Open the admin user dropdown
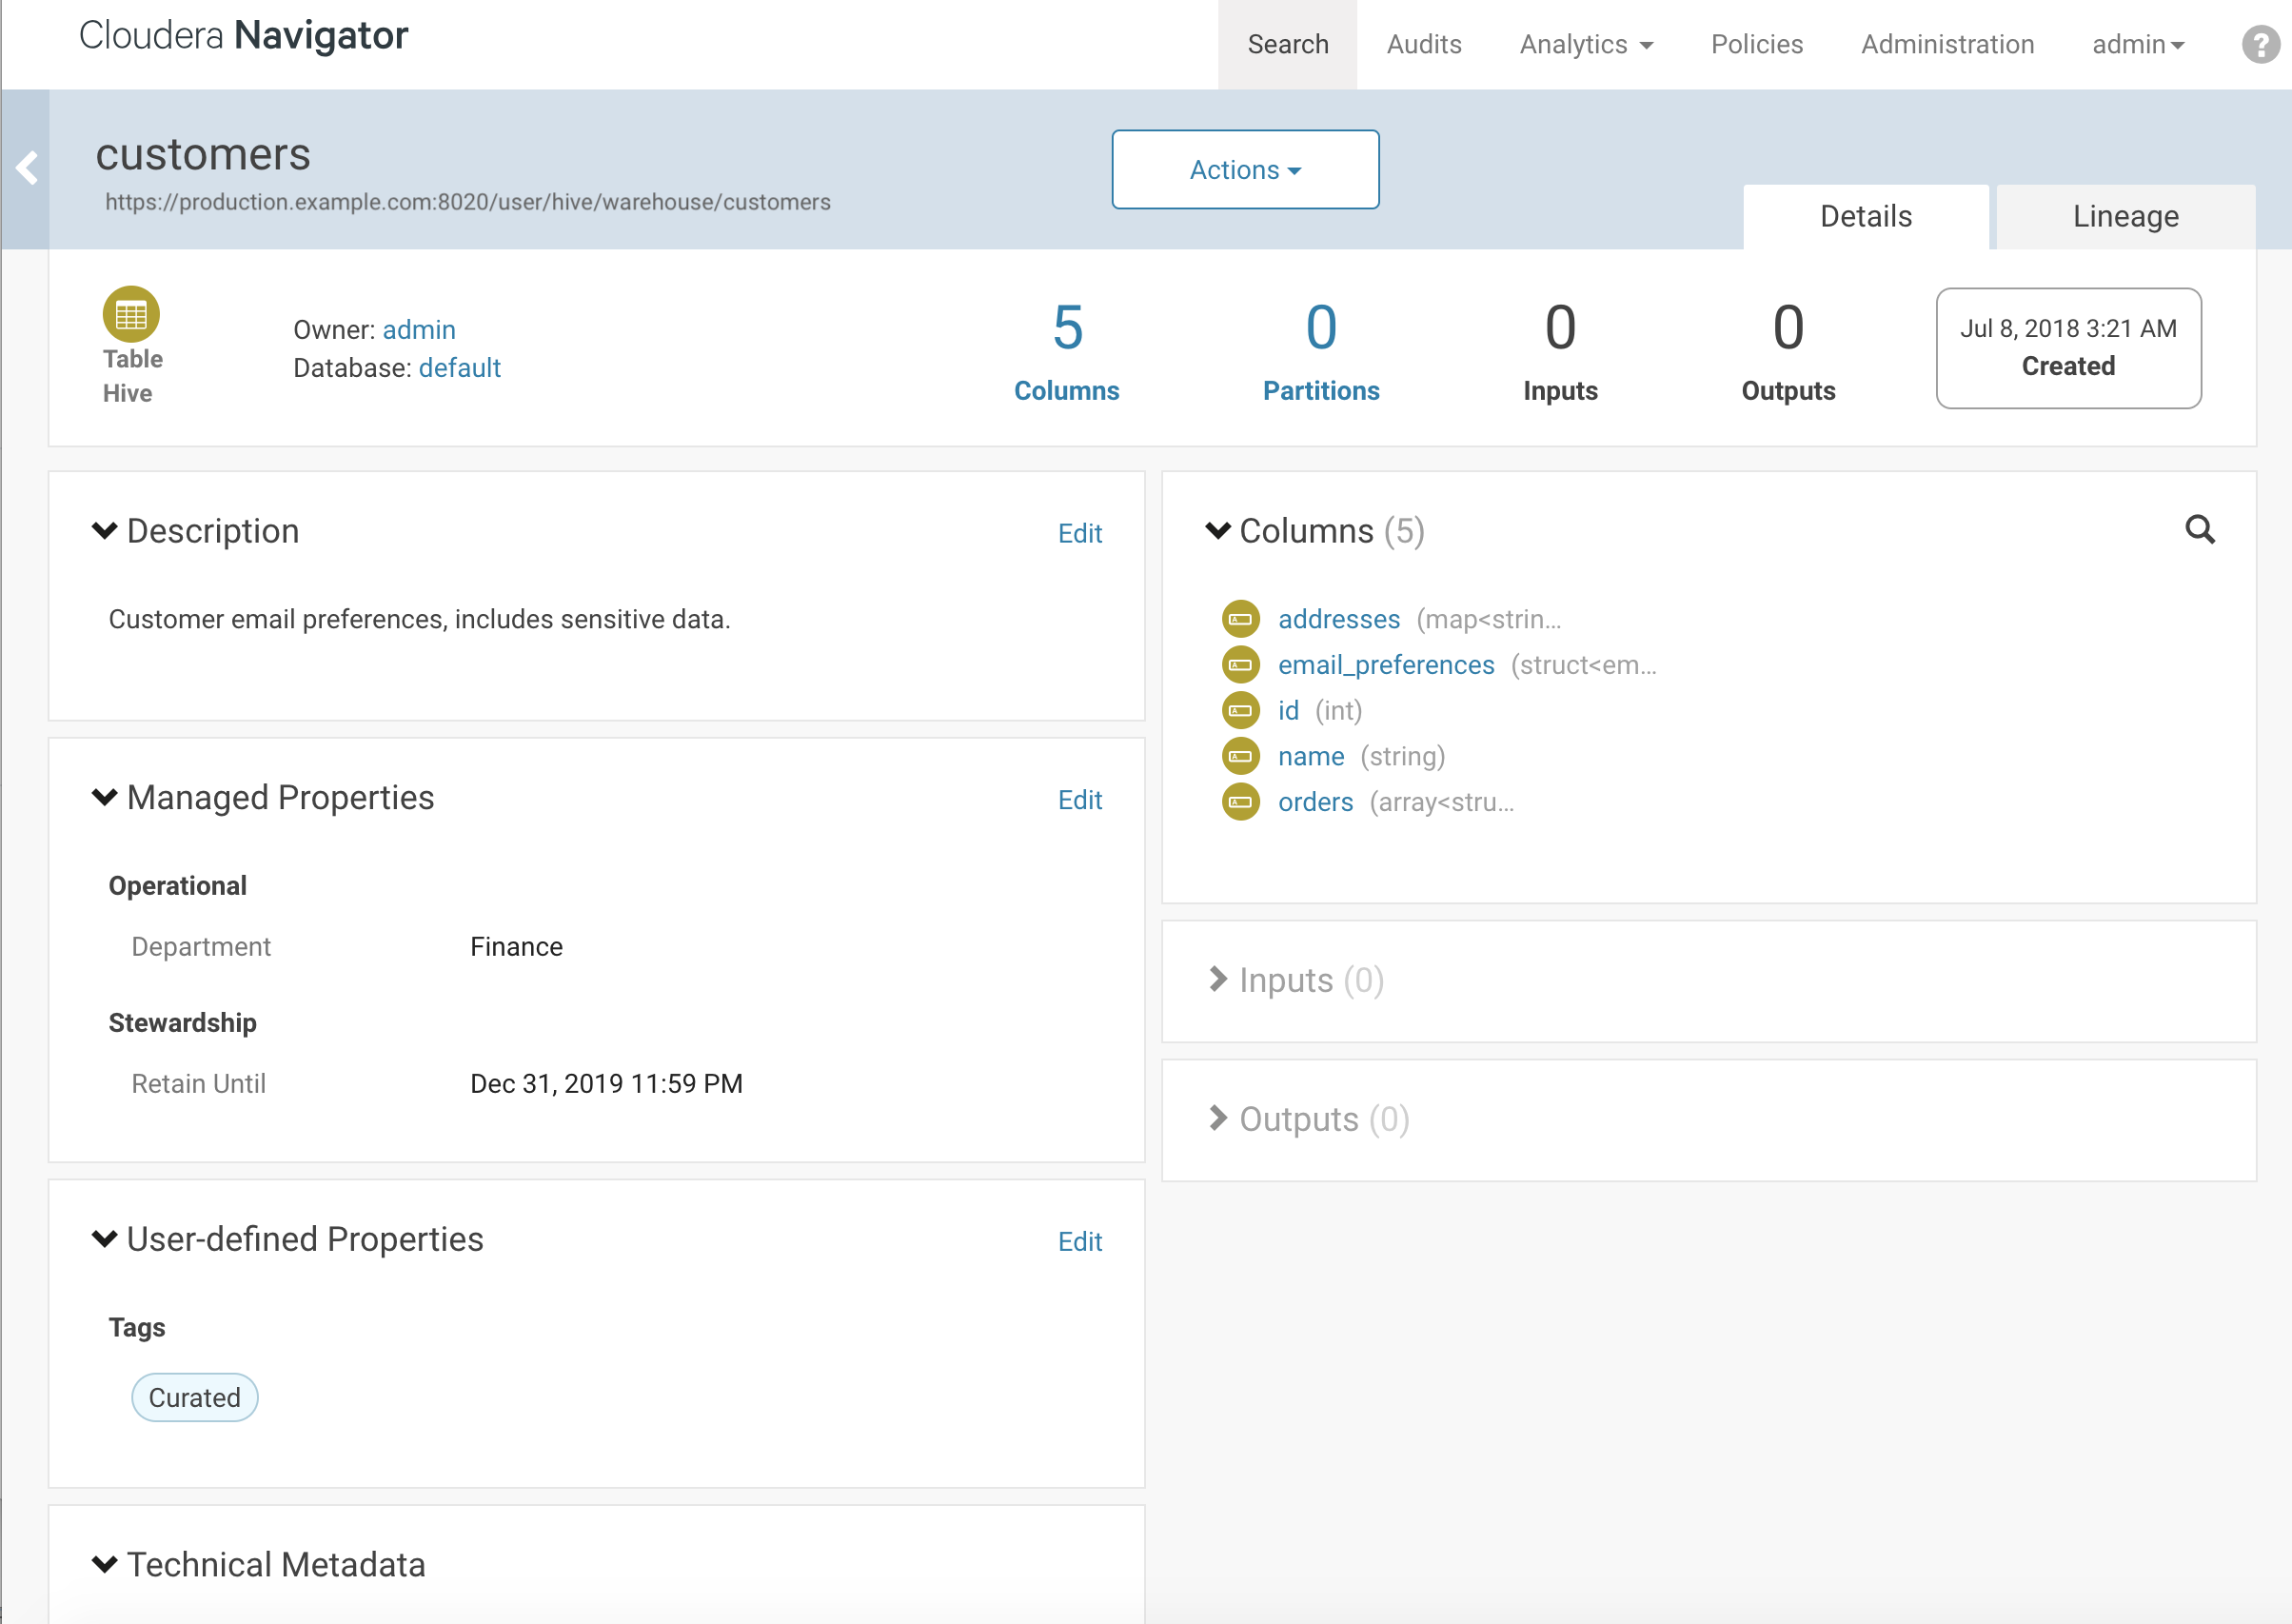The image size is (2292, 1624). (2138, 44)
